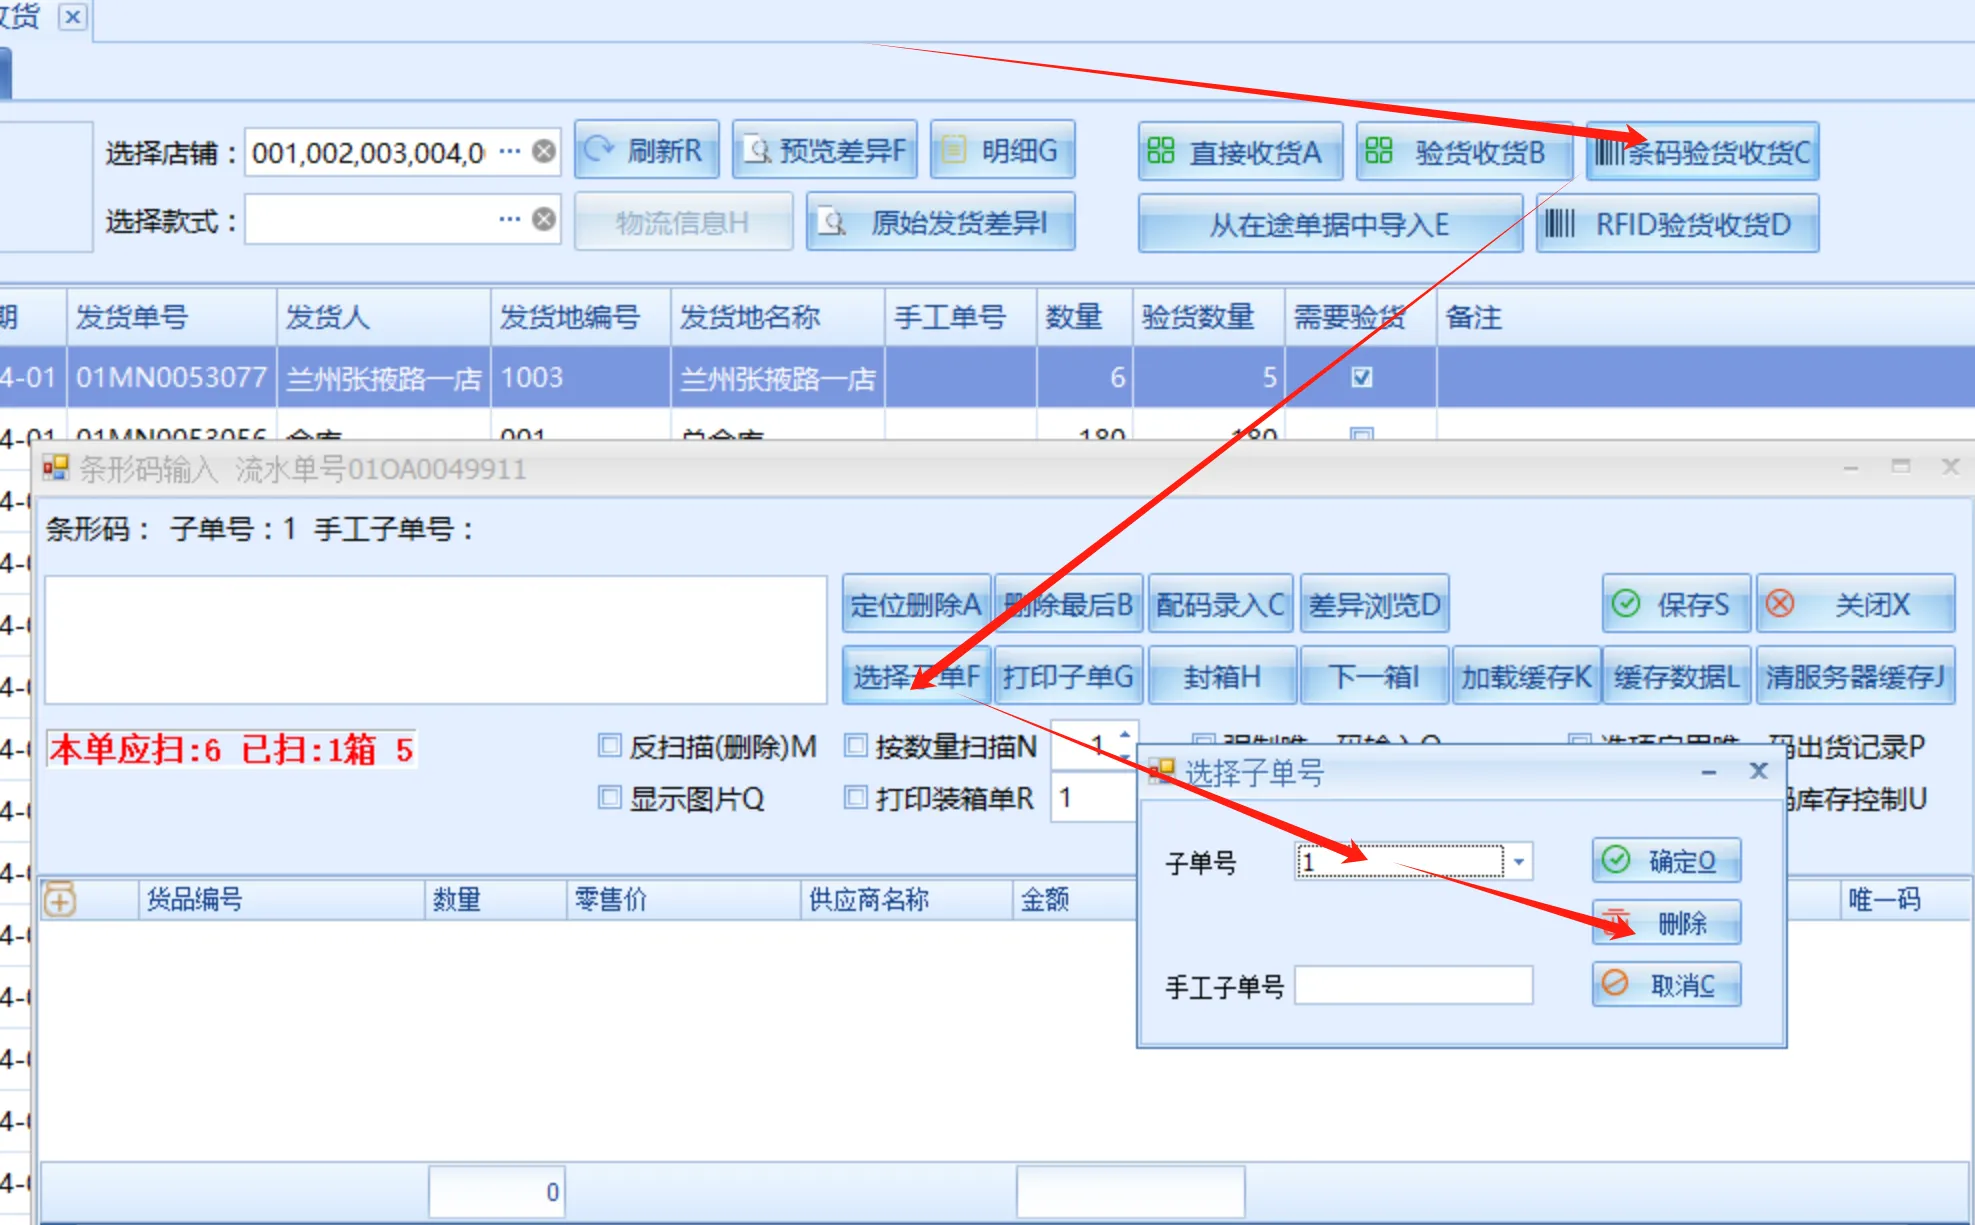Click the 保存S save button
1975x1225 pixels.
[x=1676, y=604]
